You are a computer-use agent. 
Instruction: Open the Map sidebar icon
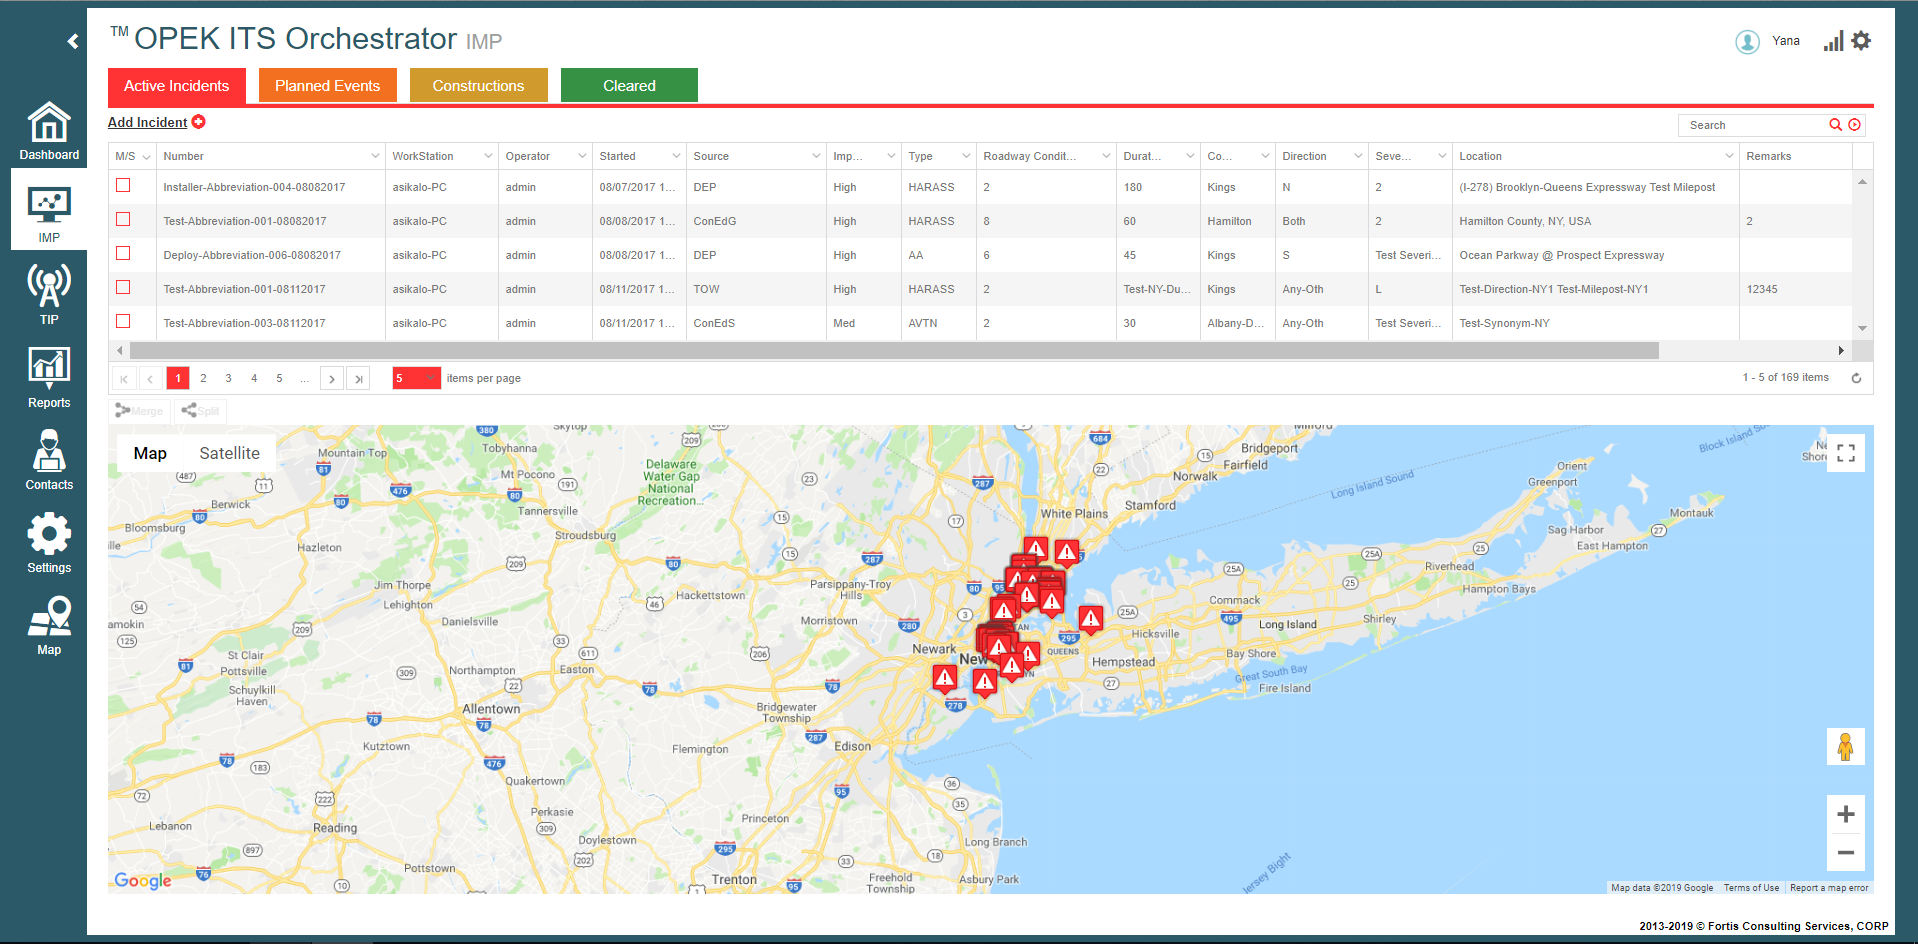click(x=49, y=625)
